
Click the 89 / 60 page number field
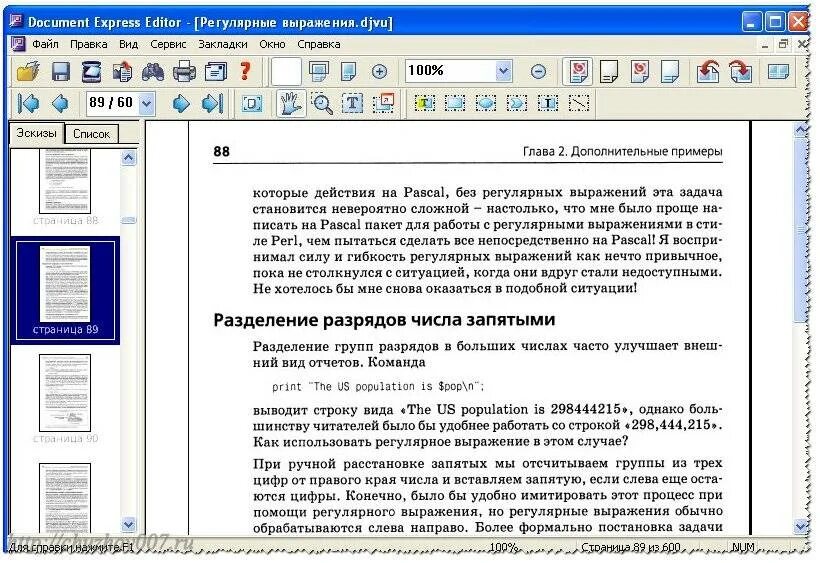coord(113,103)
